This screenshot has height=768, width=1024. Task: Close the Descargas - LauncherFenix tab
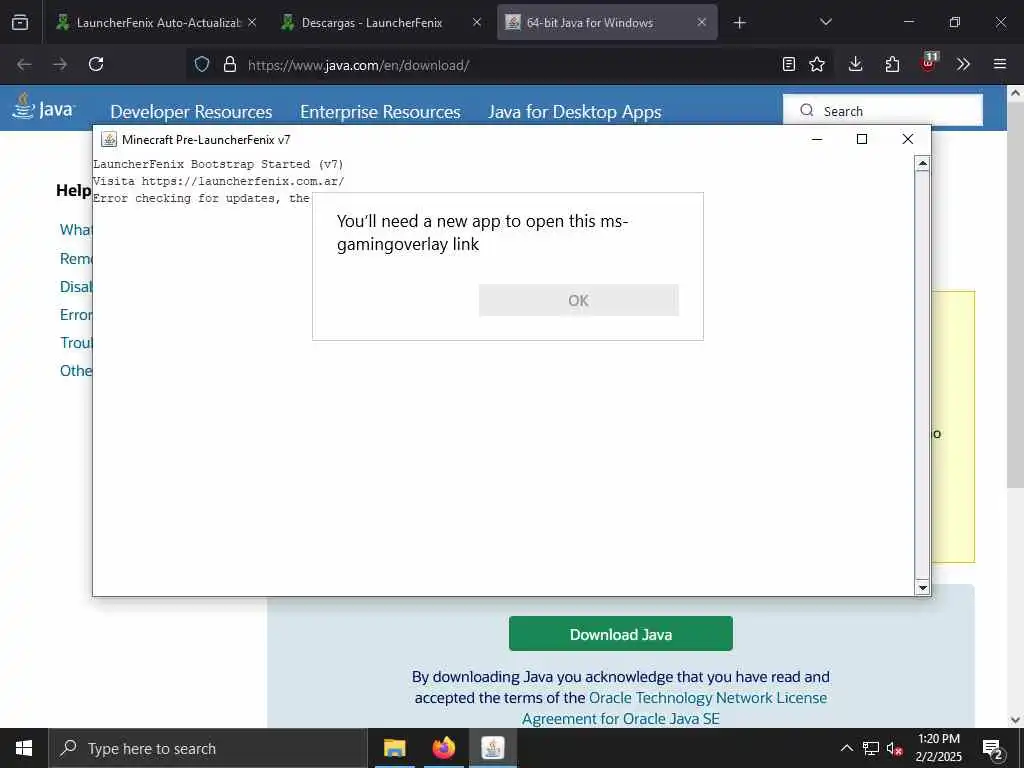477,23
